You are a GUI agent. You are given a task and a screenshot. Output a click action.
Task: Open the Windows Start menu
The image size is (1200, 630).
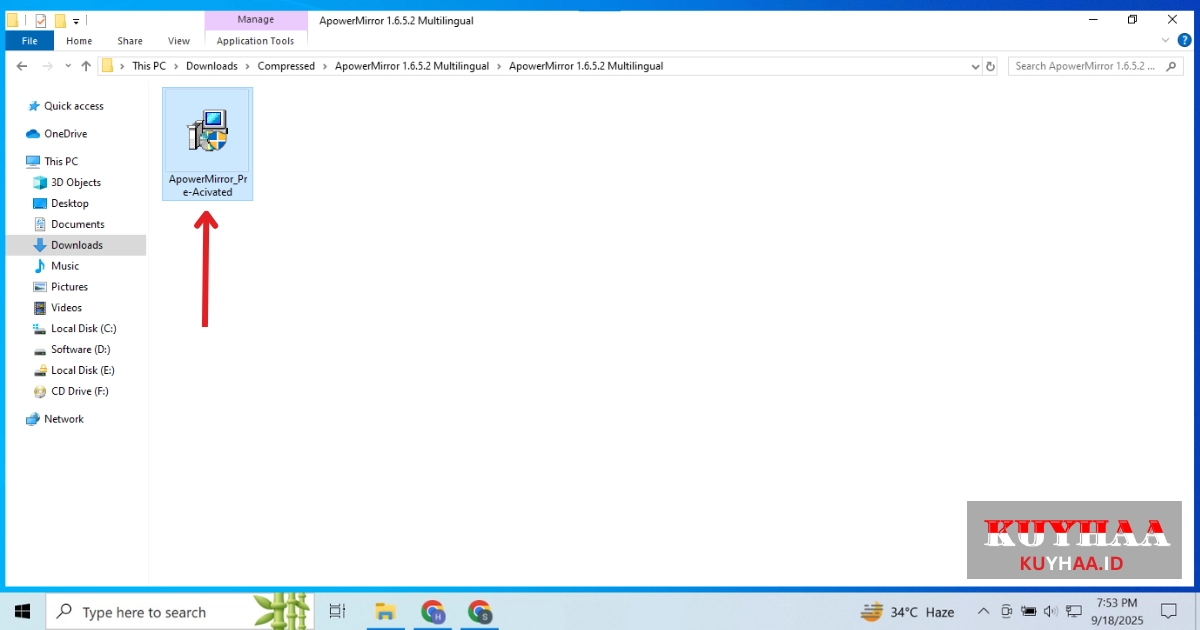22,611
